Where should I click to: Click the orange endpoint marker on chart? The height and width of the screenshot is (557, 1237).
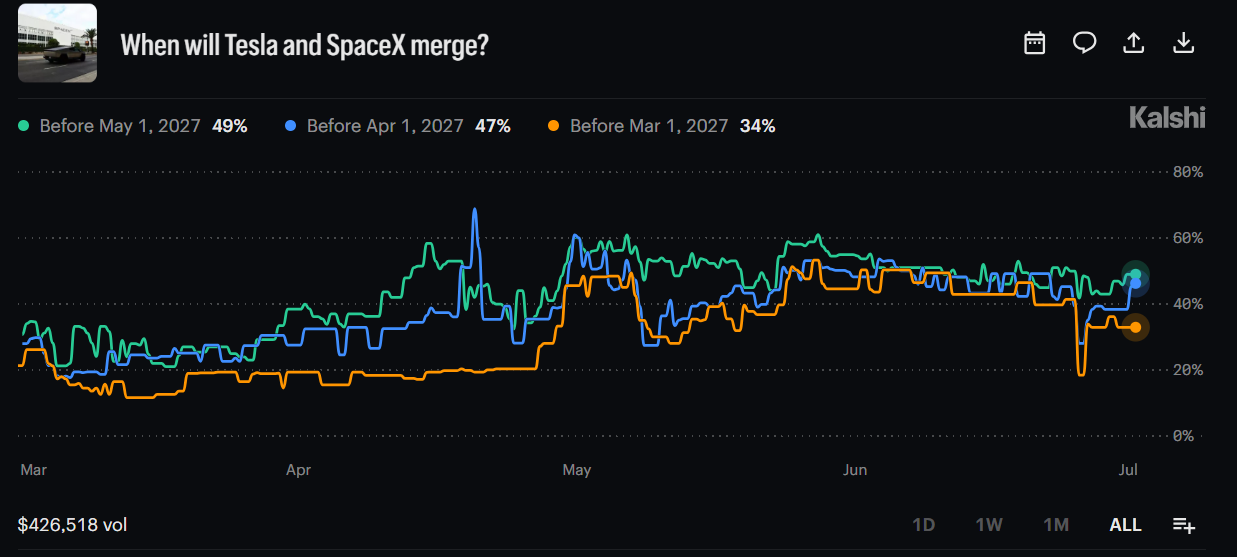(x=1135, y=327)
